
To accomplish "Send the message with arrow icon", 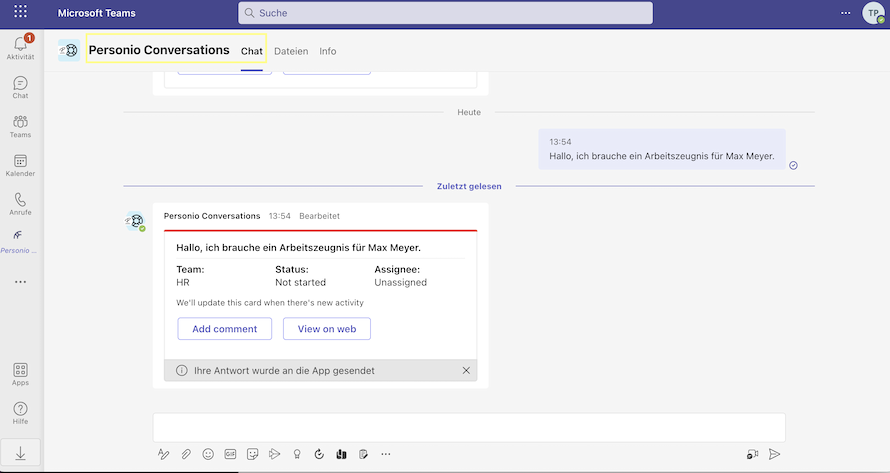I will (774, 454).
